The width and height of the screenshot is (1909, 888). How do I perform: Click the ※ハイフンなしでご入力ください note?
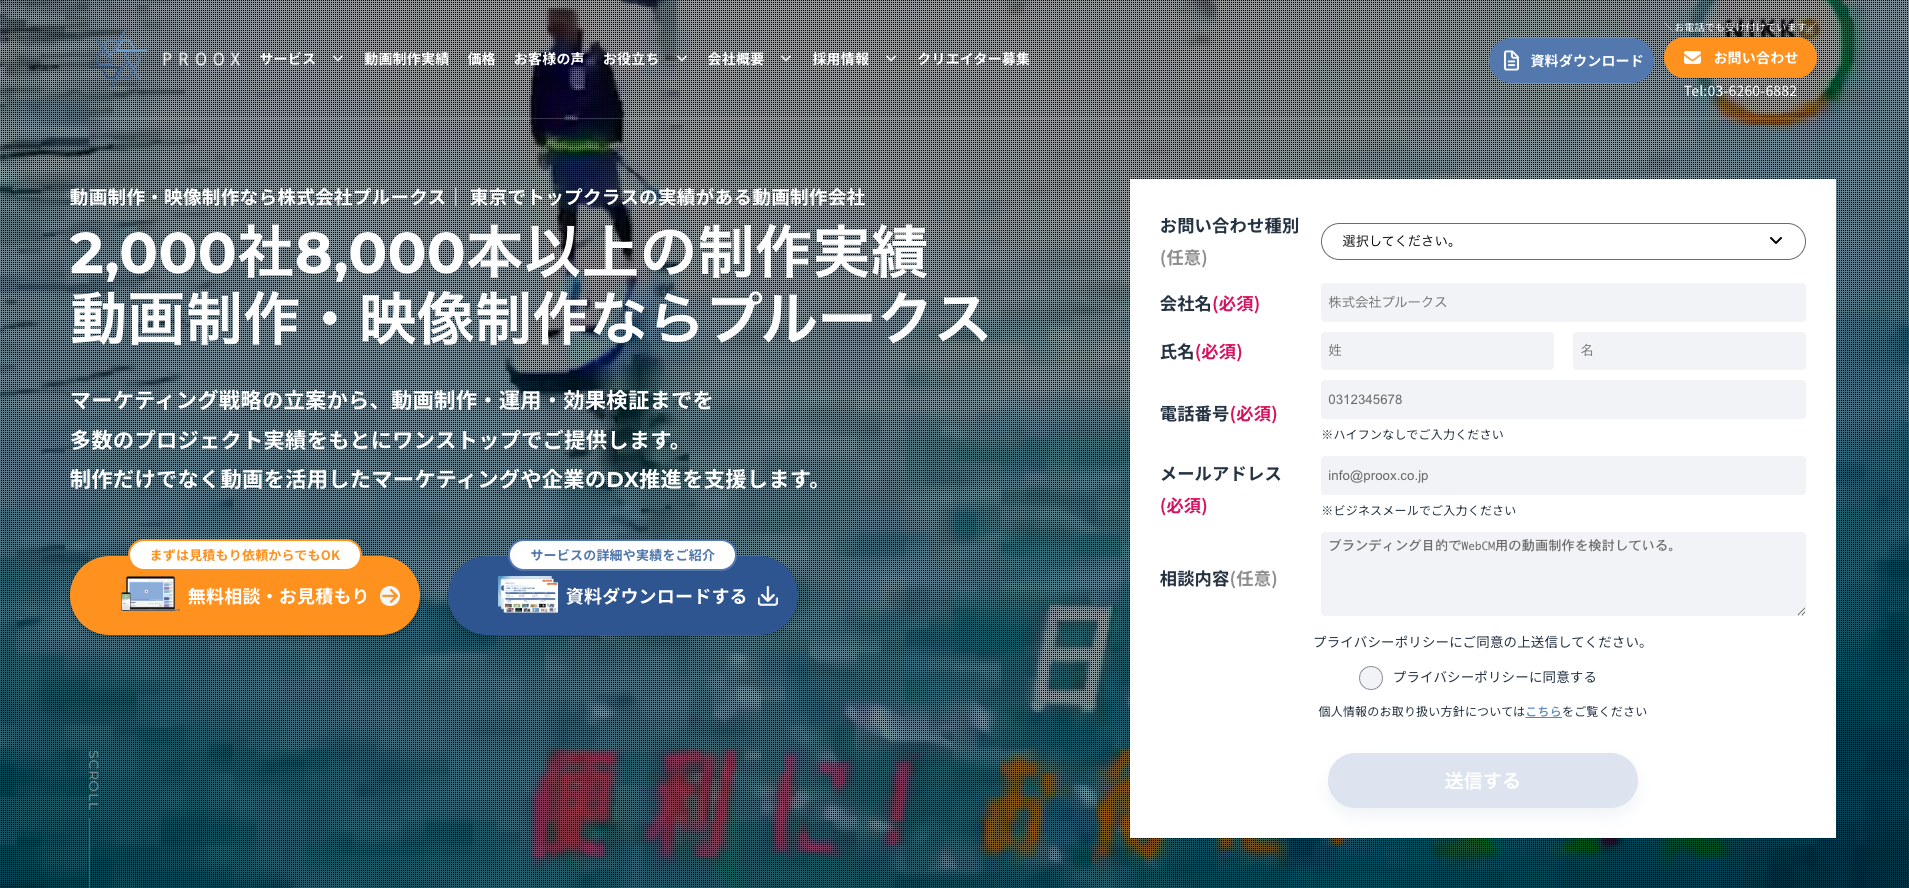pos(1412,435)
